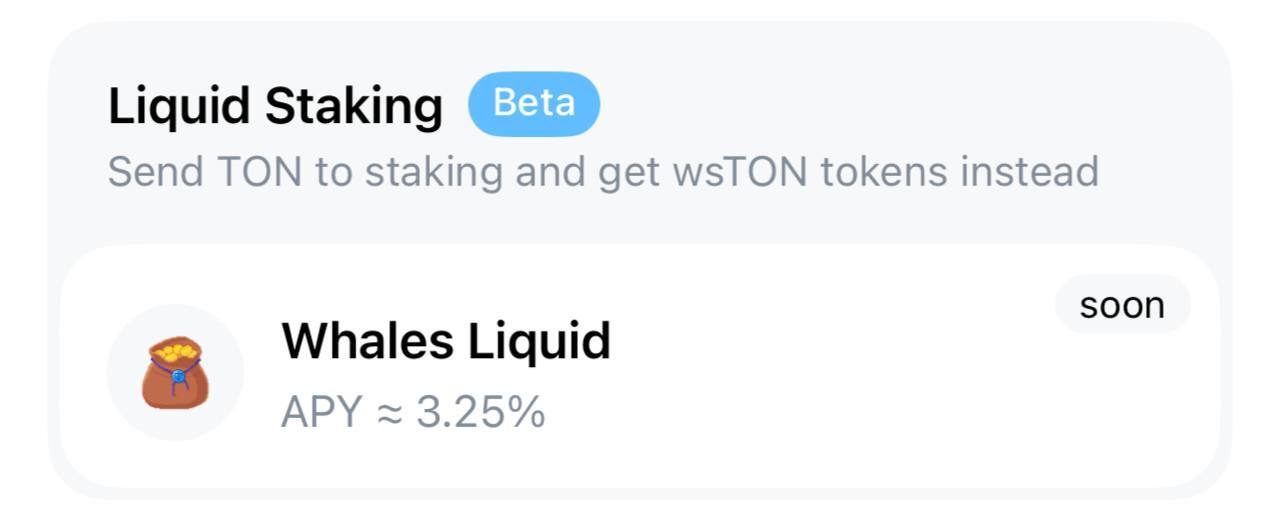Screen dimensions: 1280x526
Task: Tap the Beta badge
Action: coord(534,103)
